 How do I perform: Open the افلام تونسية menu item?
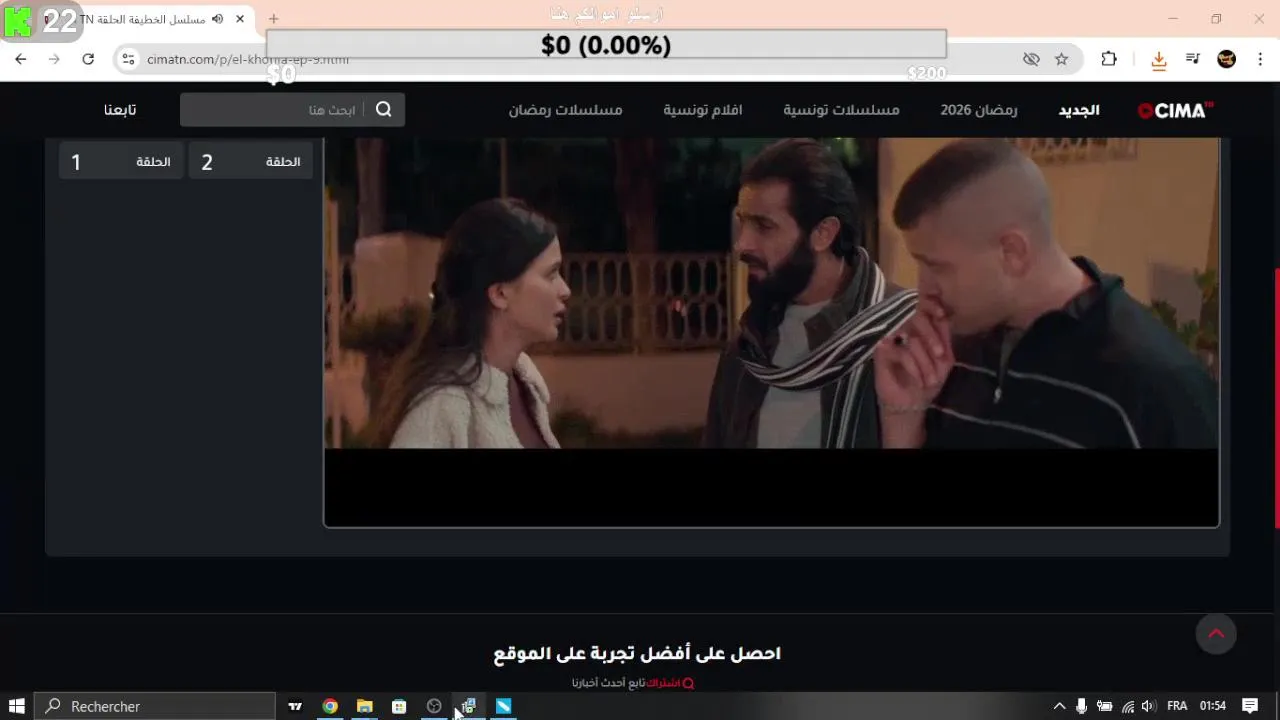coord(703,110)
